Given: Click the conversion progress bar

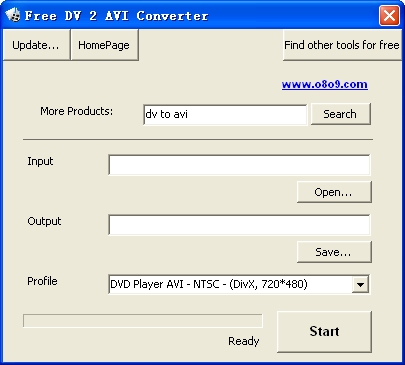Looking at the screenshot, I should click(x=143, y=321).
